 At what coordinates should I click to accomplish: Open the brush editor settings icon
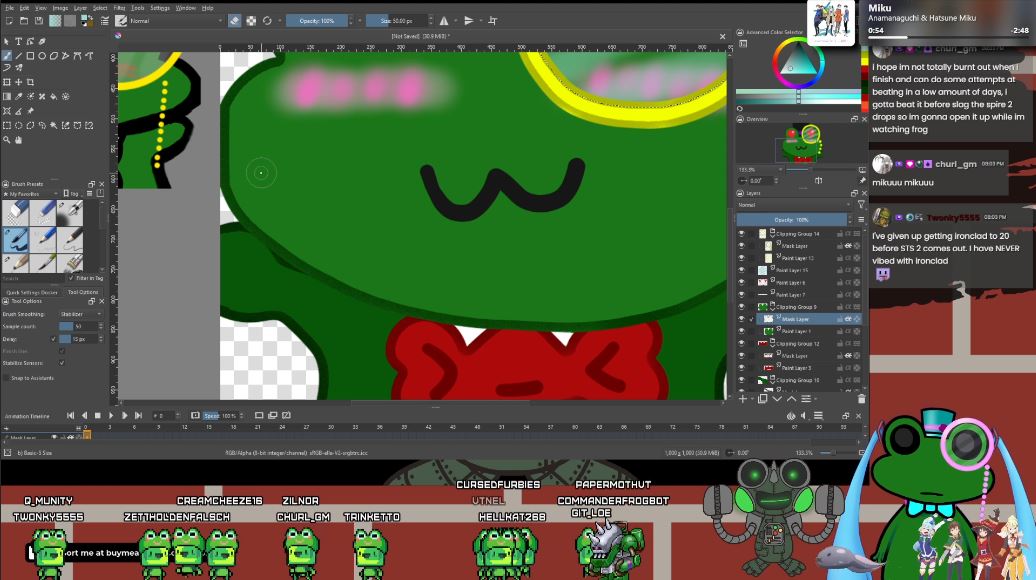(x=104, y=21)
